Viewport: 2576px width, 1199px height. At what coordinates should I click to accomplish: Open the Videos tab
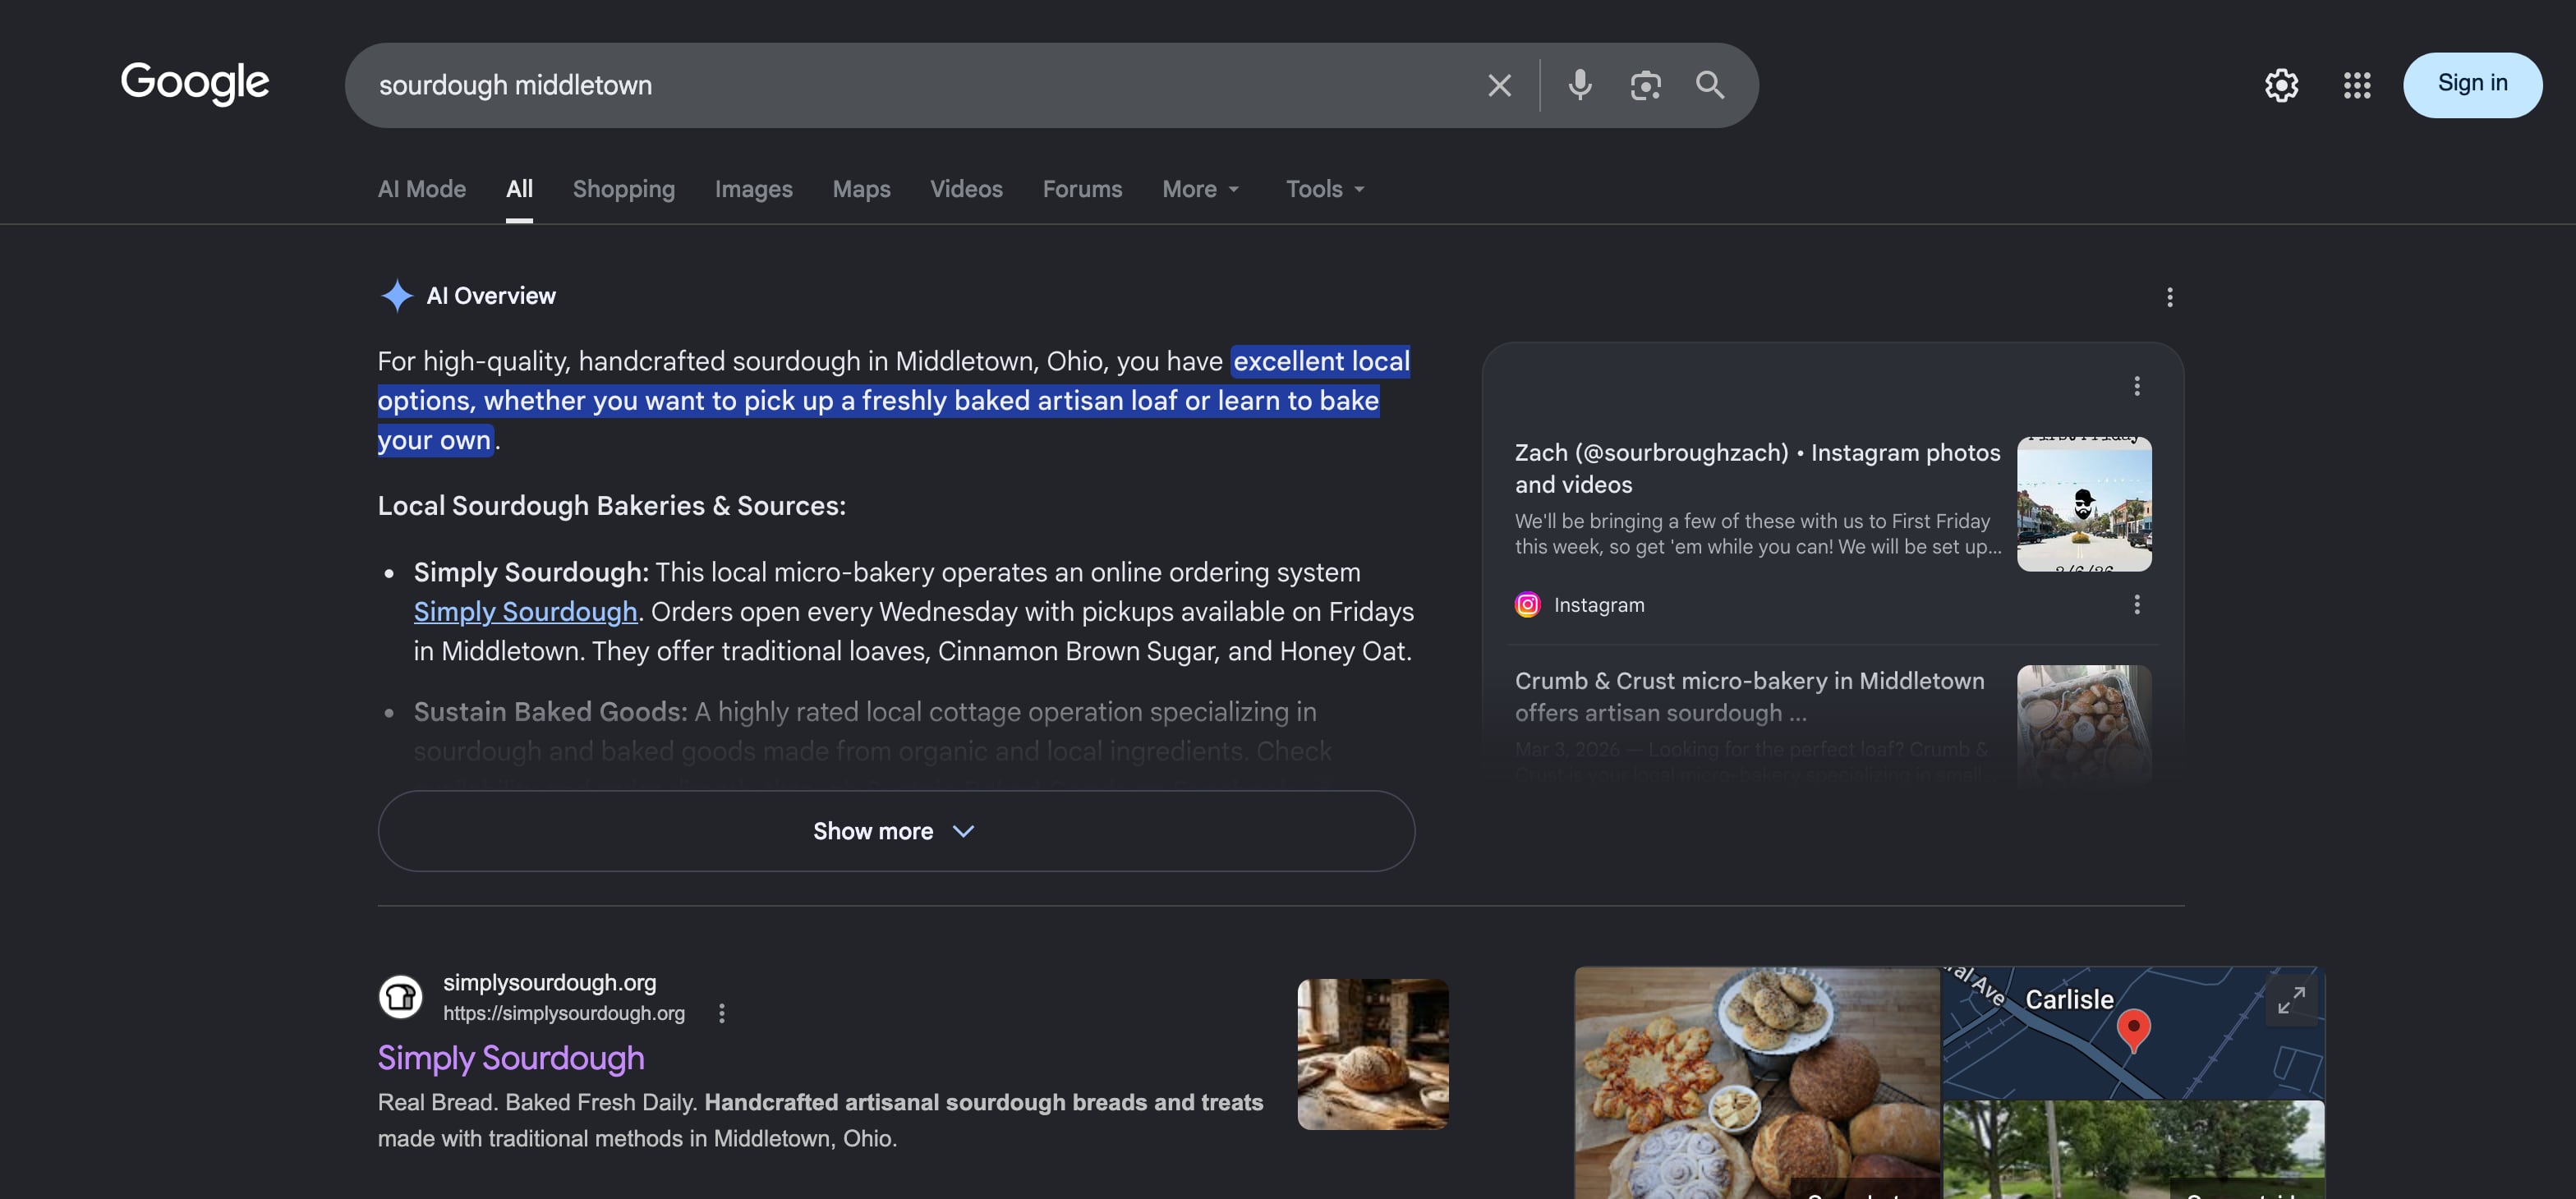966,189
